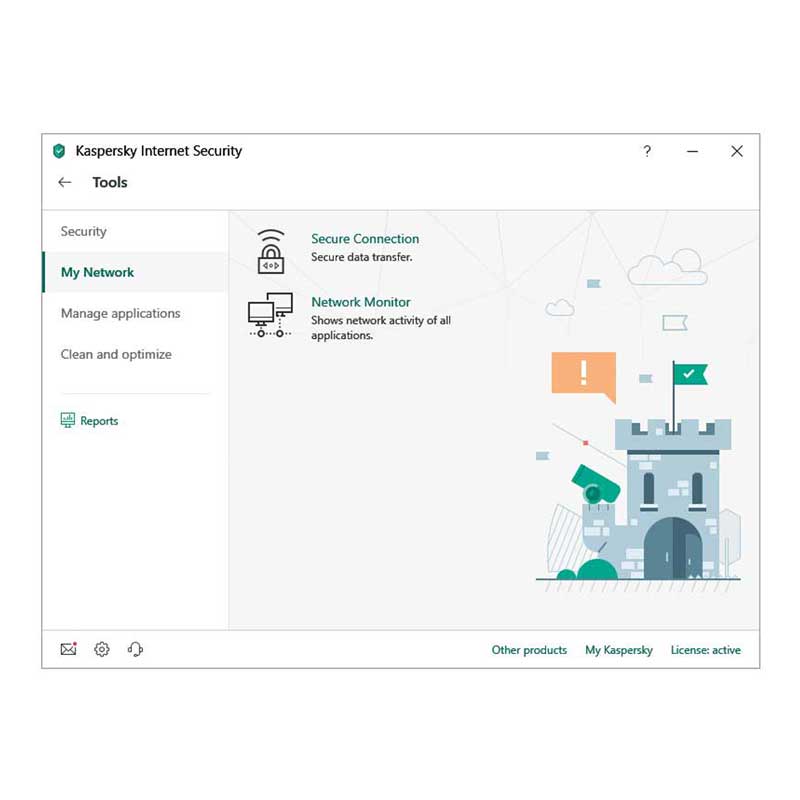Open support headset icon
Viewport: 800px width, 800px height.
coord(135,649)
